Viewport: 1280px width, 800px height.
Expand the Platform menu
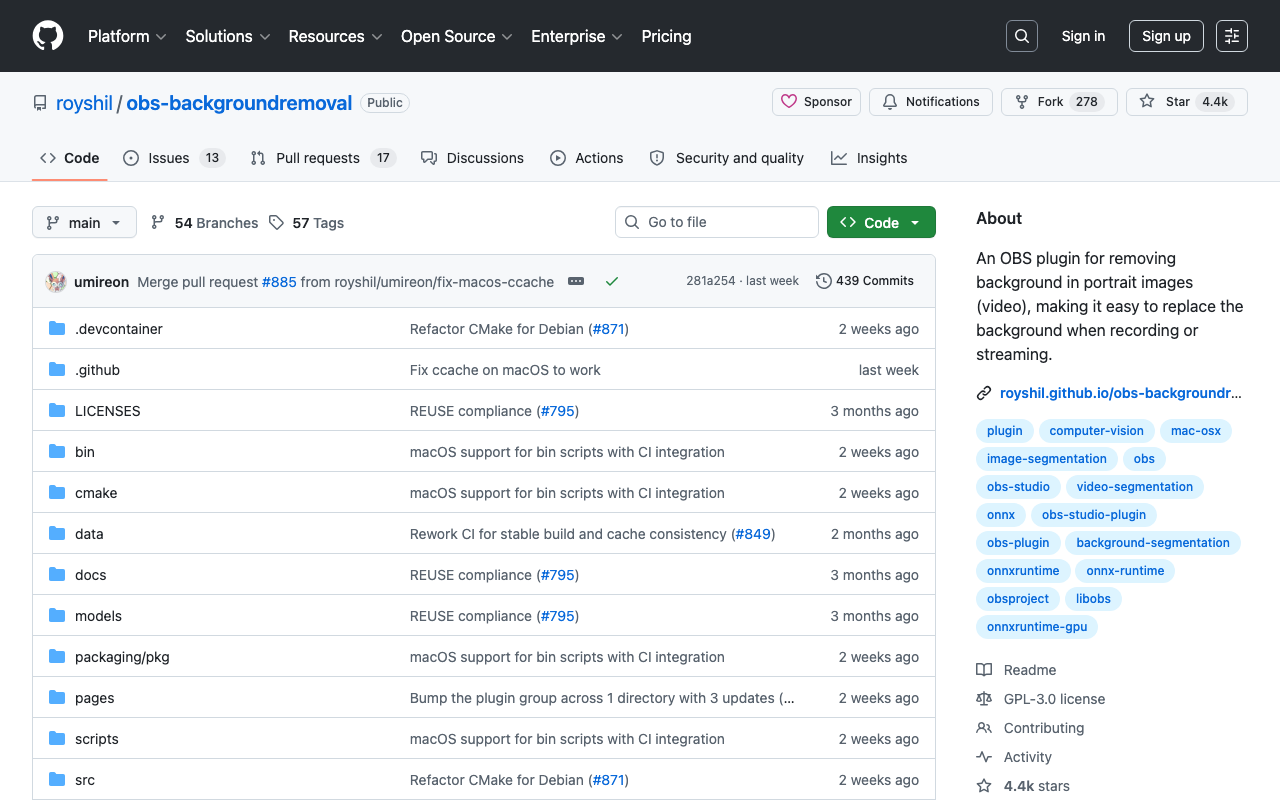(127, 36)
